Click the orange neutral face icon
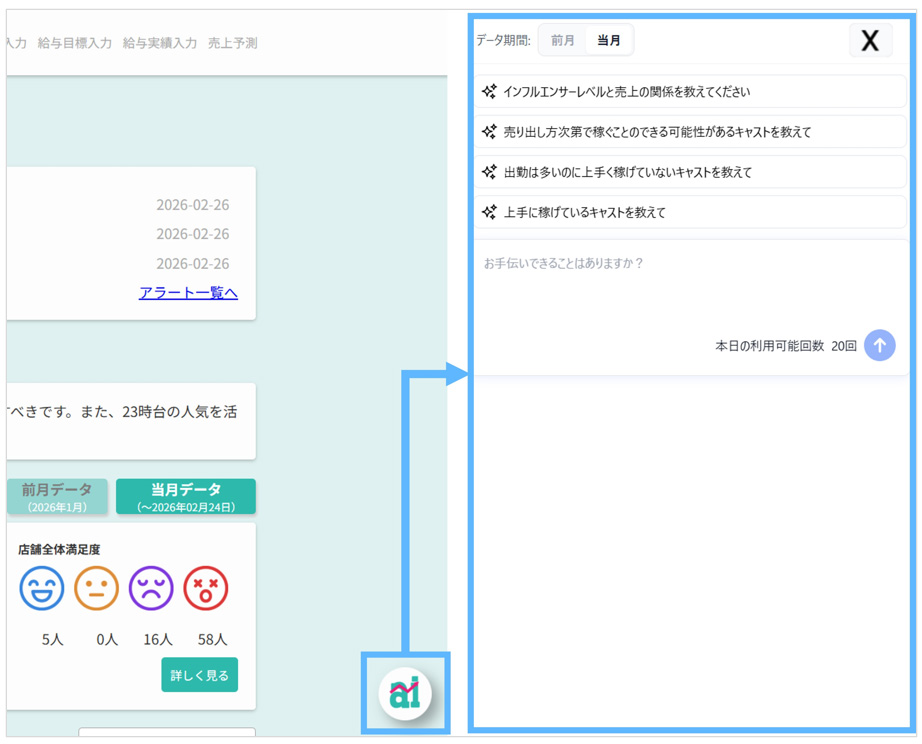 tap(97, 588)
